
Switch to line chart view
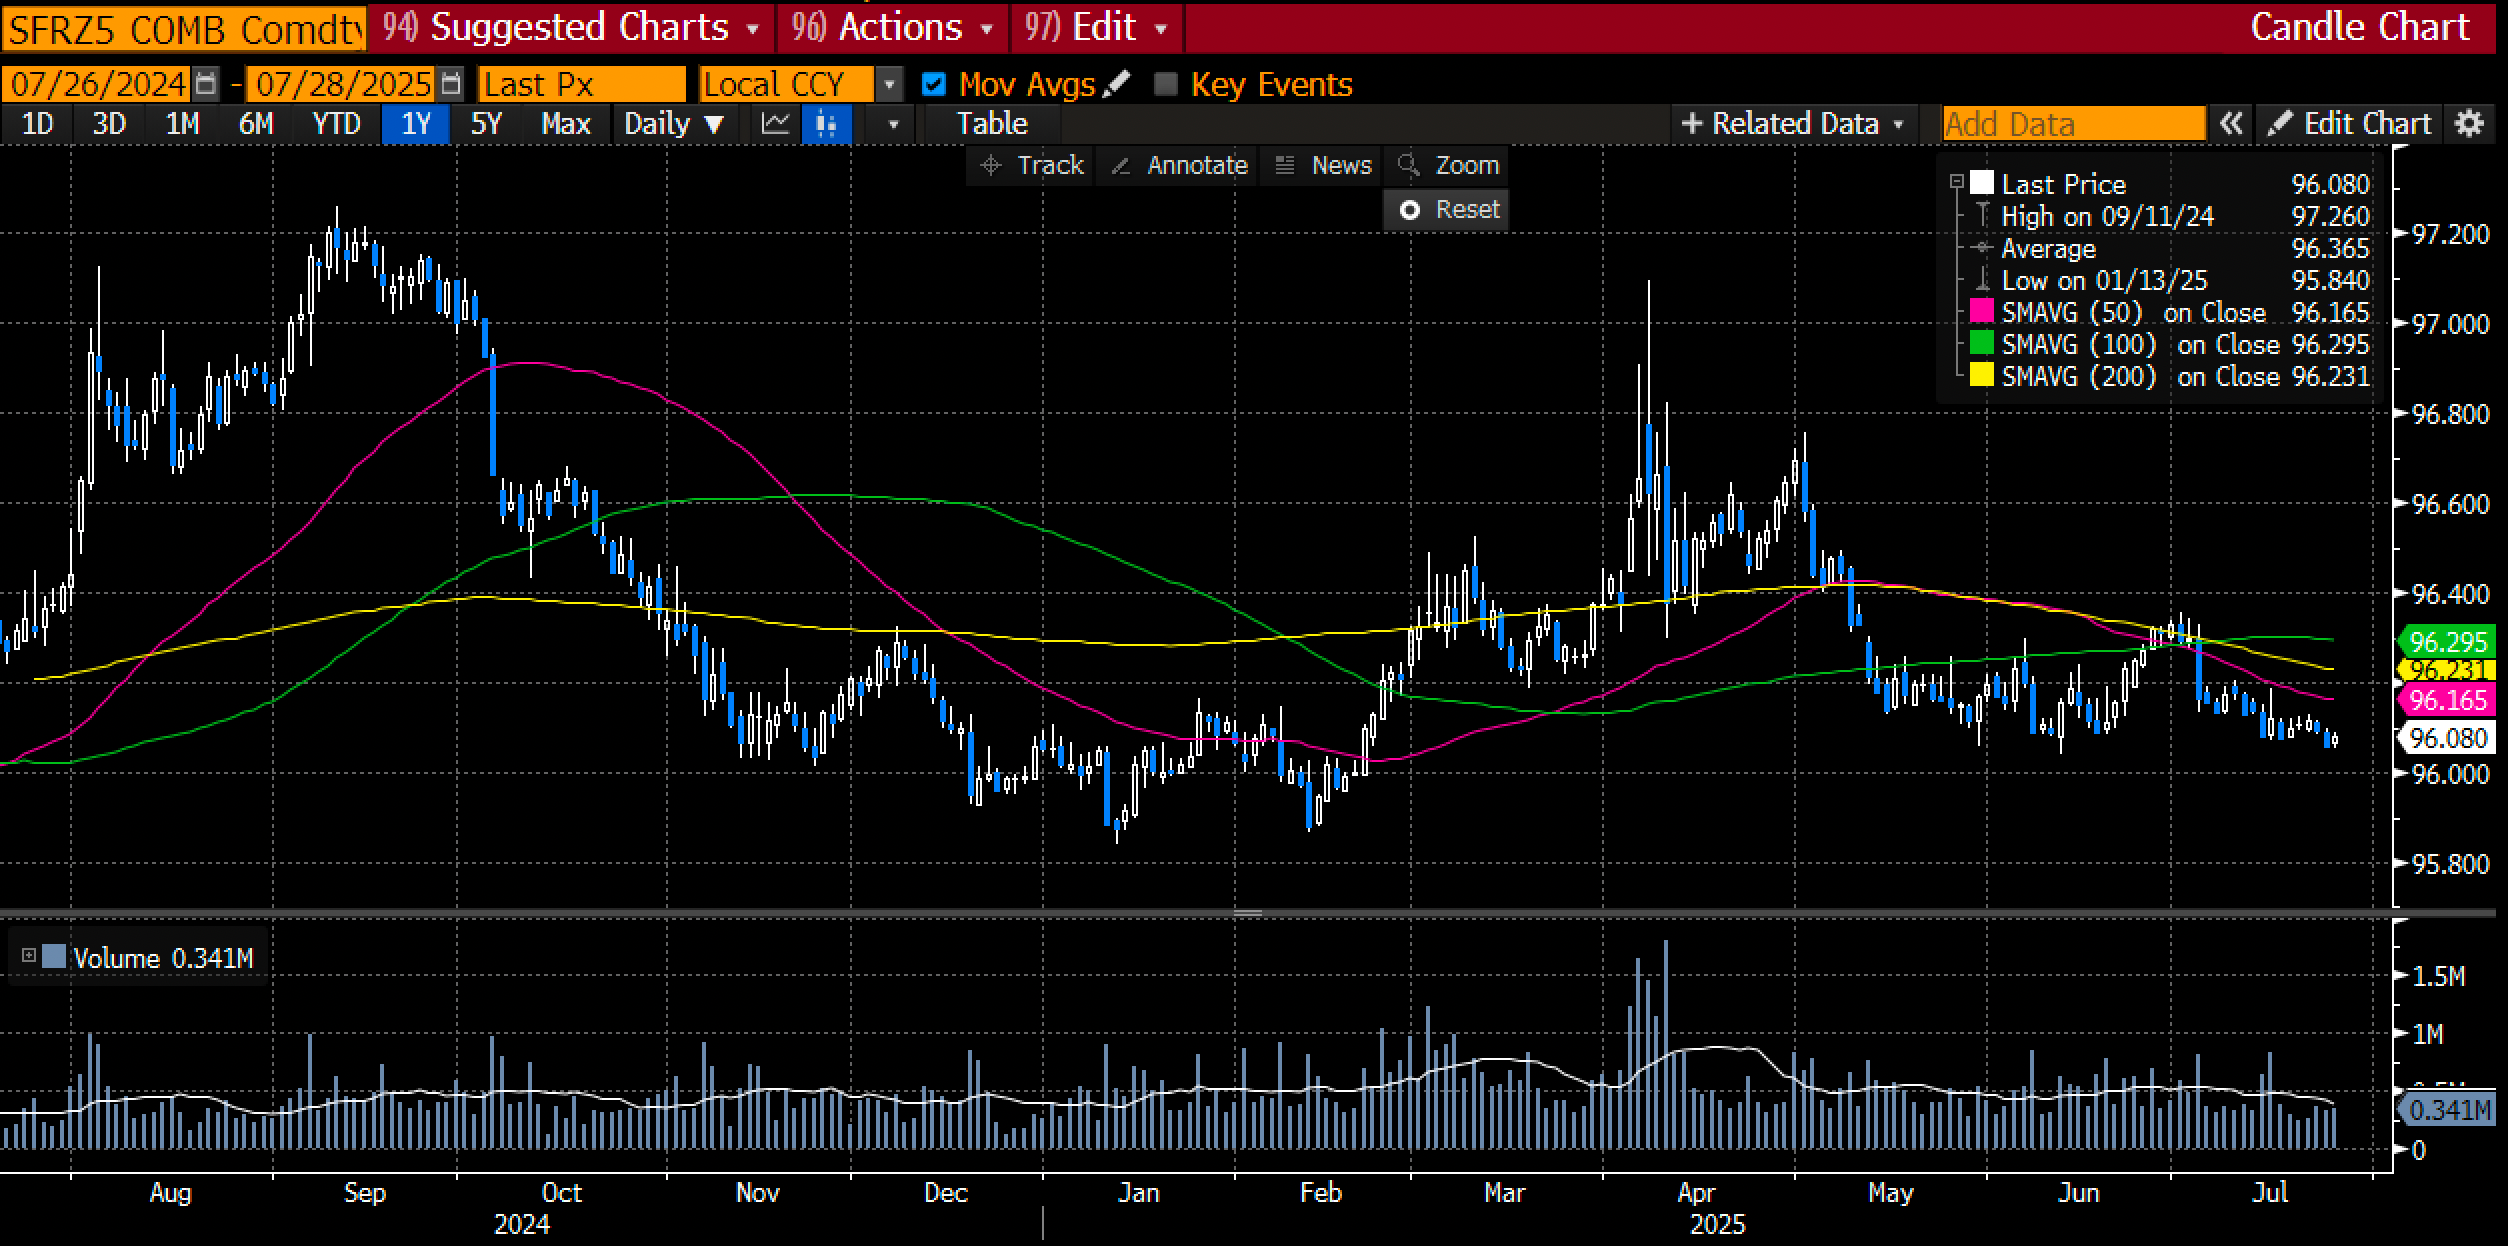coord(775,124)
